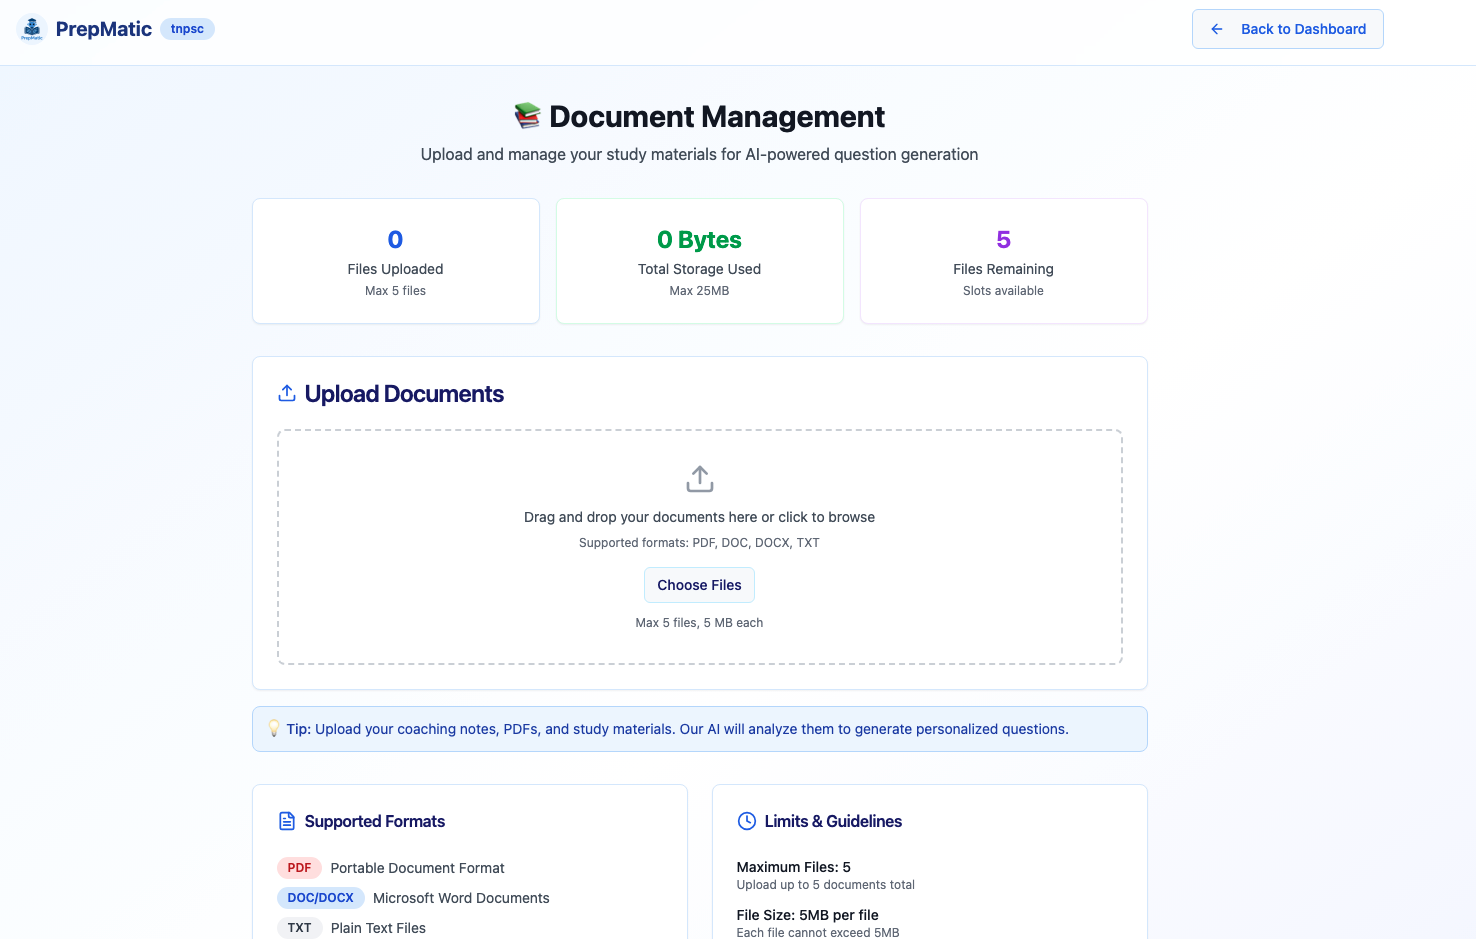Open the tnpsc badge next to PrepMatic
Screen dimensions: 1476x939
187,29
